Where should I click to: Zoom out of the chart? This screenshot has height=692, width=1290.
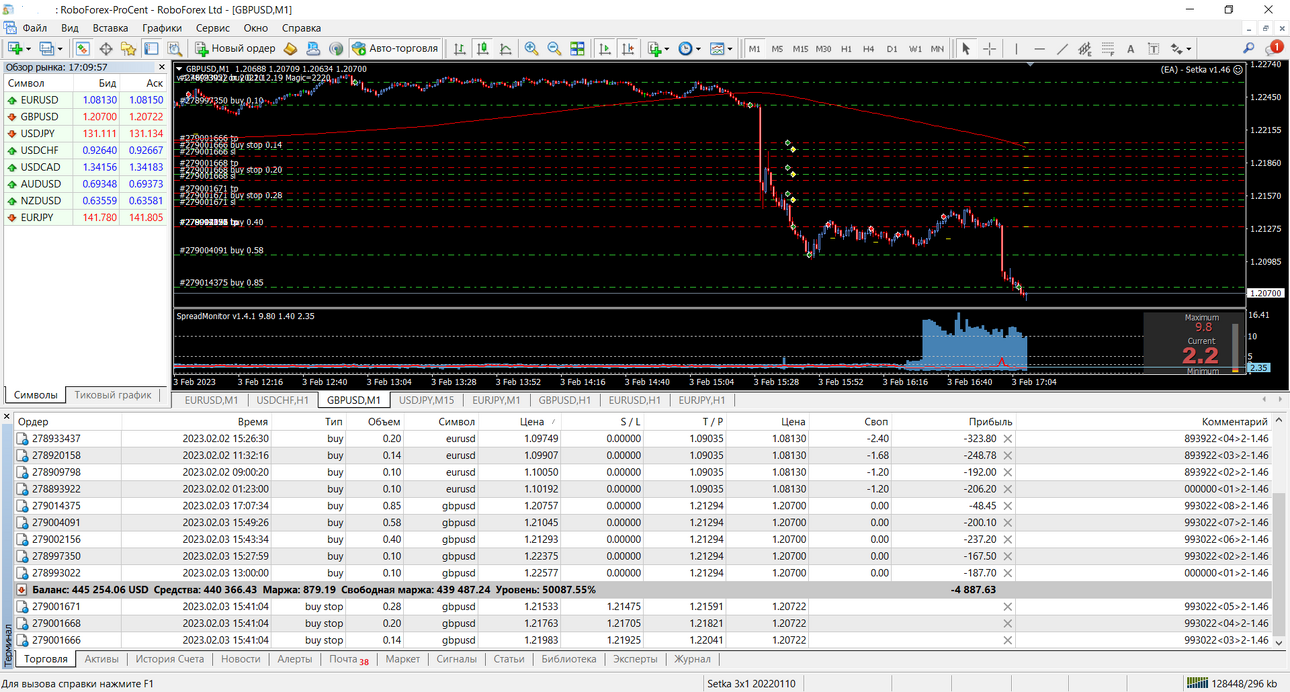554,48
